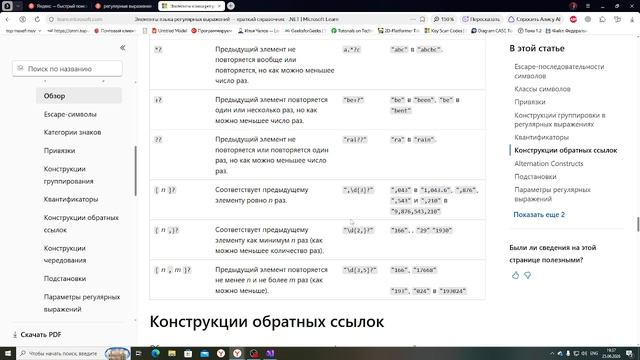This screenshot has width=640, height=360.
Task: Open Конструкции чередования in left navigation
Action: coord(65,254)
